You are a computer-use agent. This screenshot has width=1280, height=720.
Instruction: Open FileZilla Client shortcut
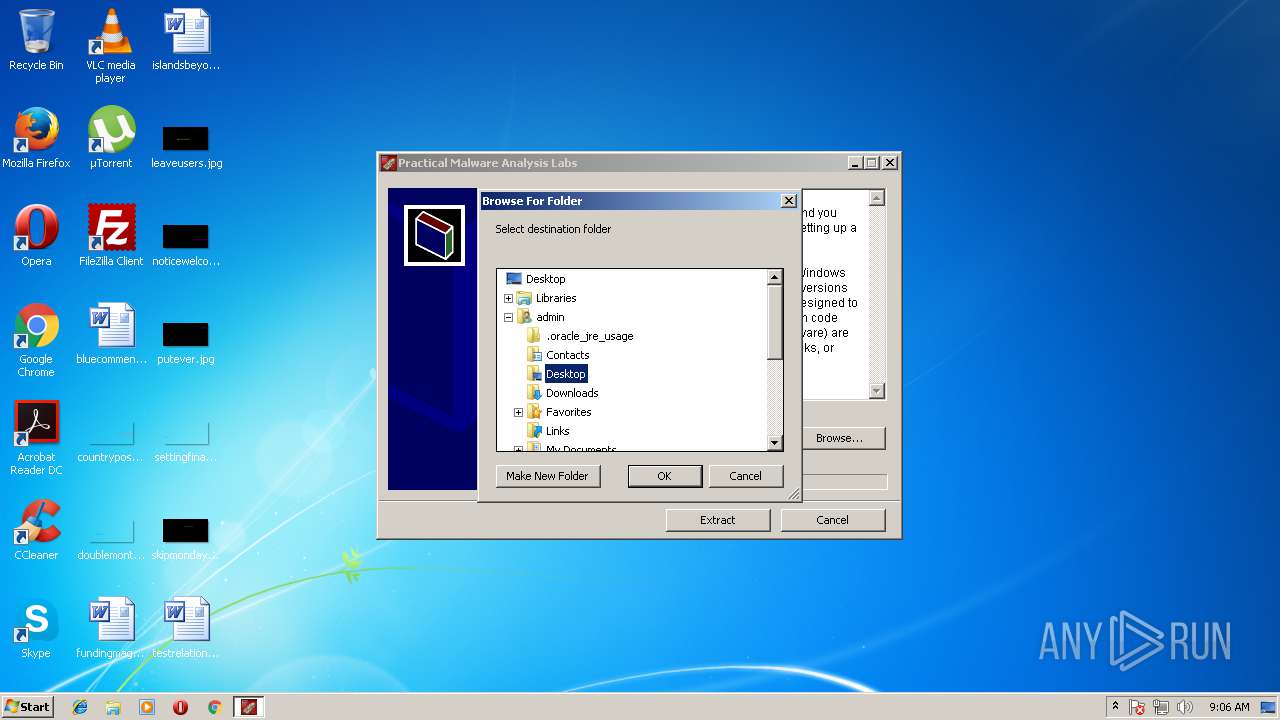(x=110, y=236)
